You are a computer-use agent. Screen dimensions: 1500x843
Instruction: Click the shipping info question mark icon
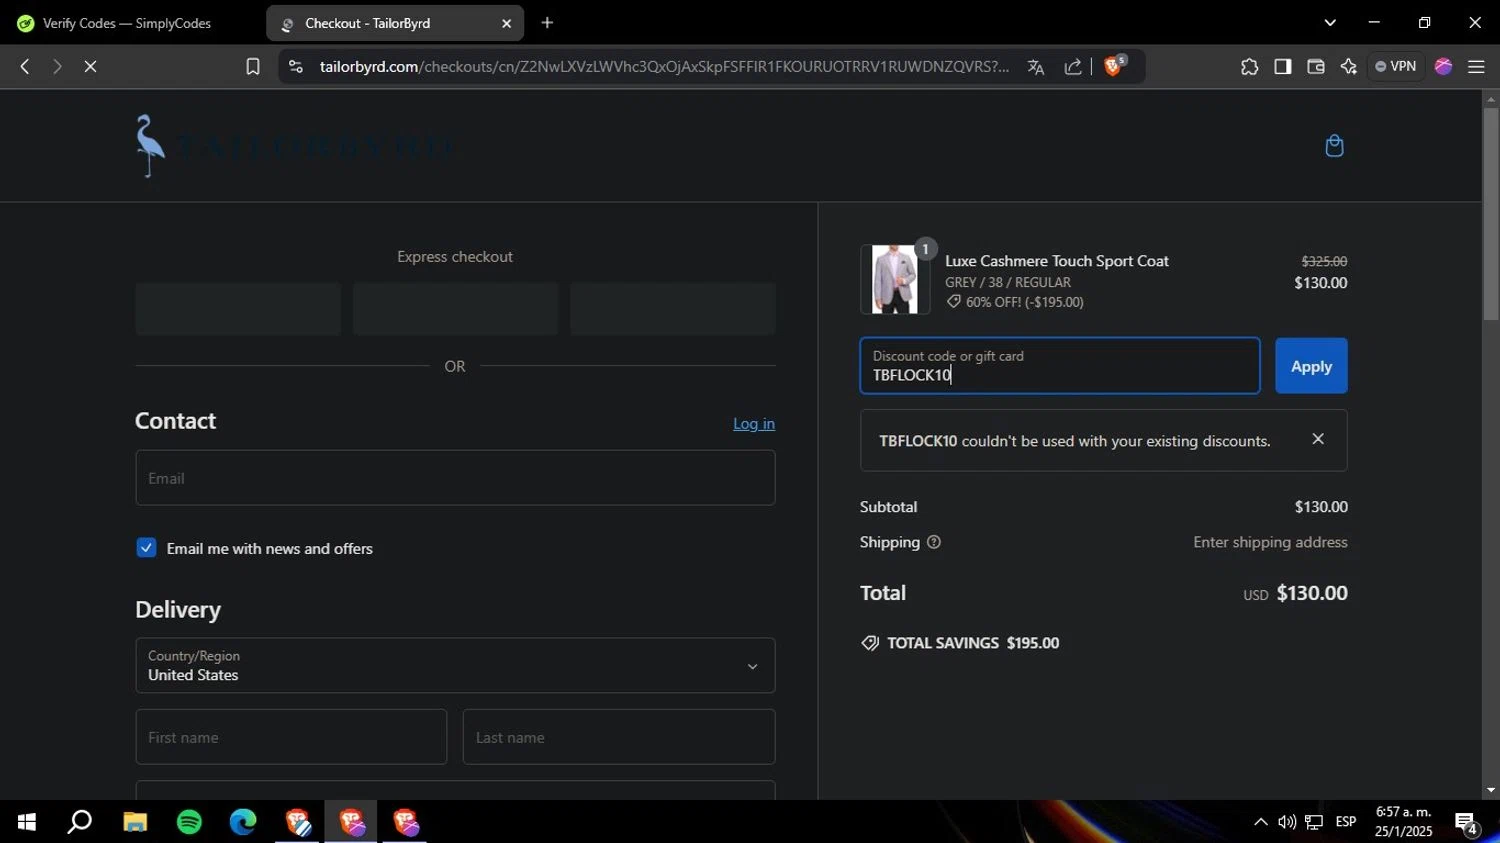[x=934, y=542]
